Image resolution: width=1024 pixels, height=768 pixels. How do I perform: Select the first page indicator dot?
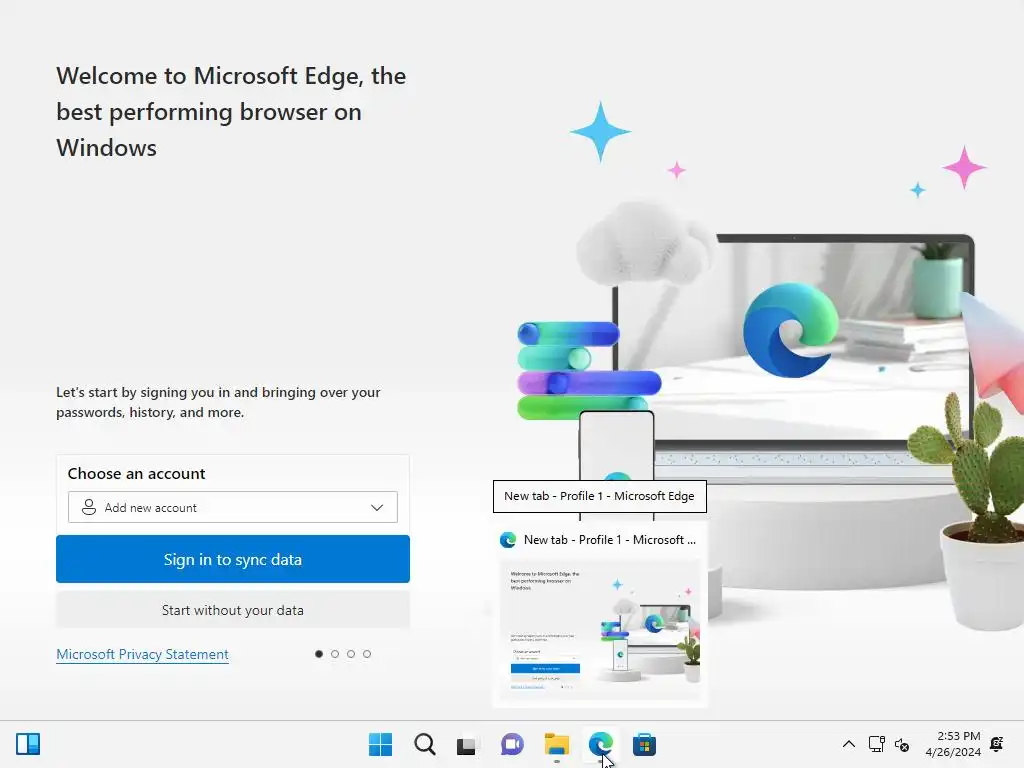pos(319,654)
